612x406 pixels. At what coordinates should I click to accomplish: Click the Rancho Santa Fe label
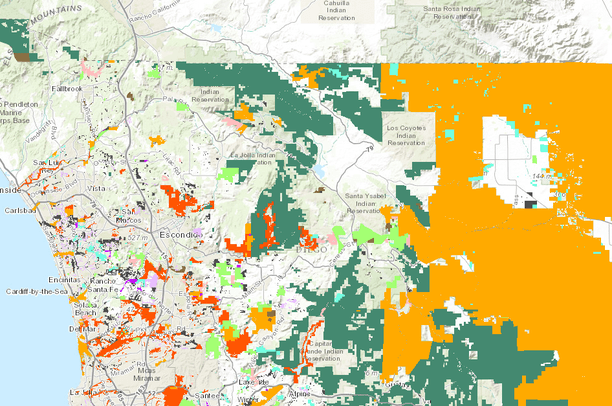(103, 285)
